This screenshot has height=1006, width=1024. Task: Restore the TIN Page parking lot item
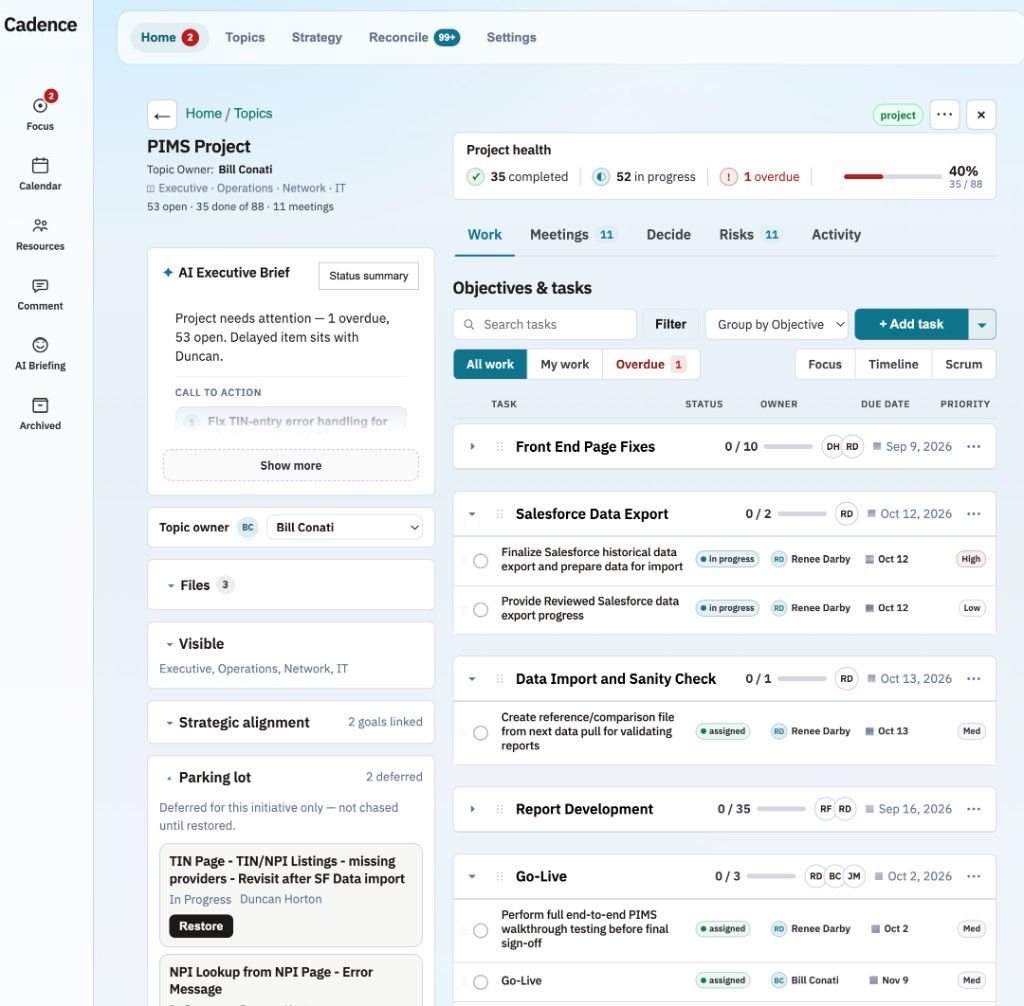(201, 926)
